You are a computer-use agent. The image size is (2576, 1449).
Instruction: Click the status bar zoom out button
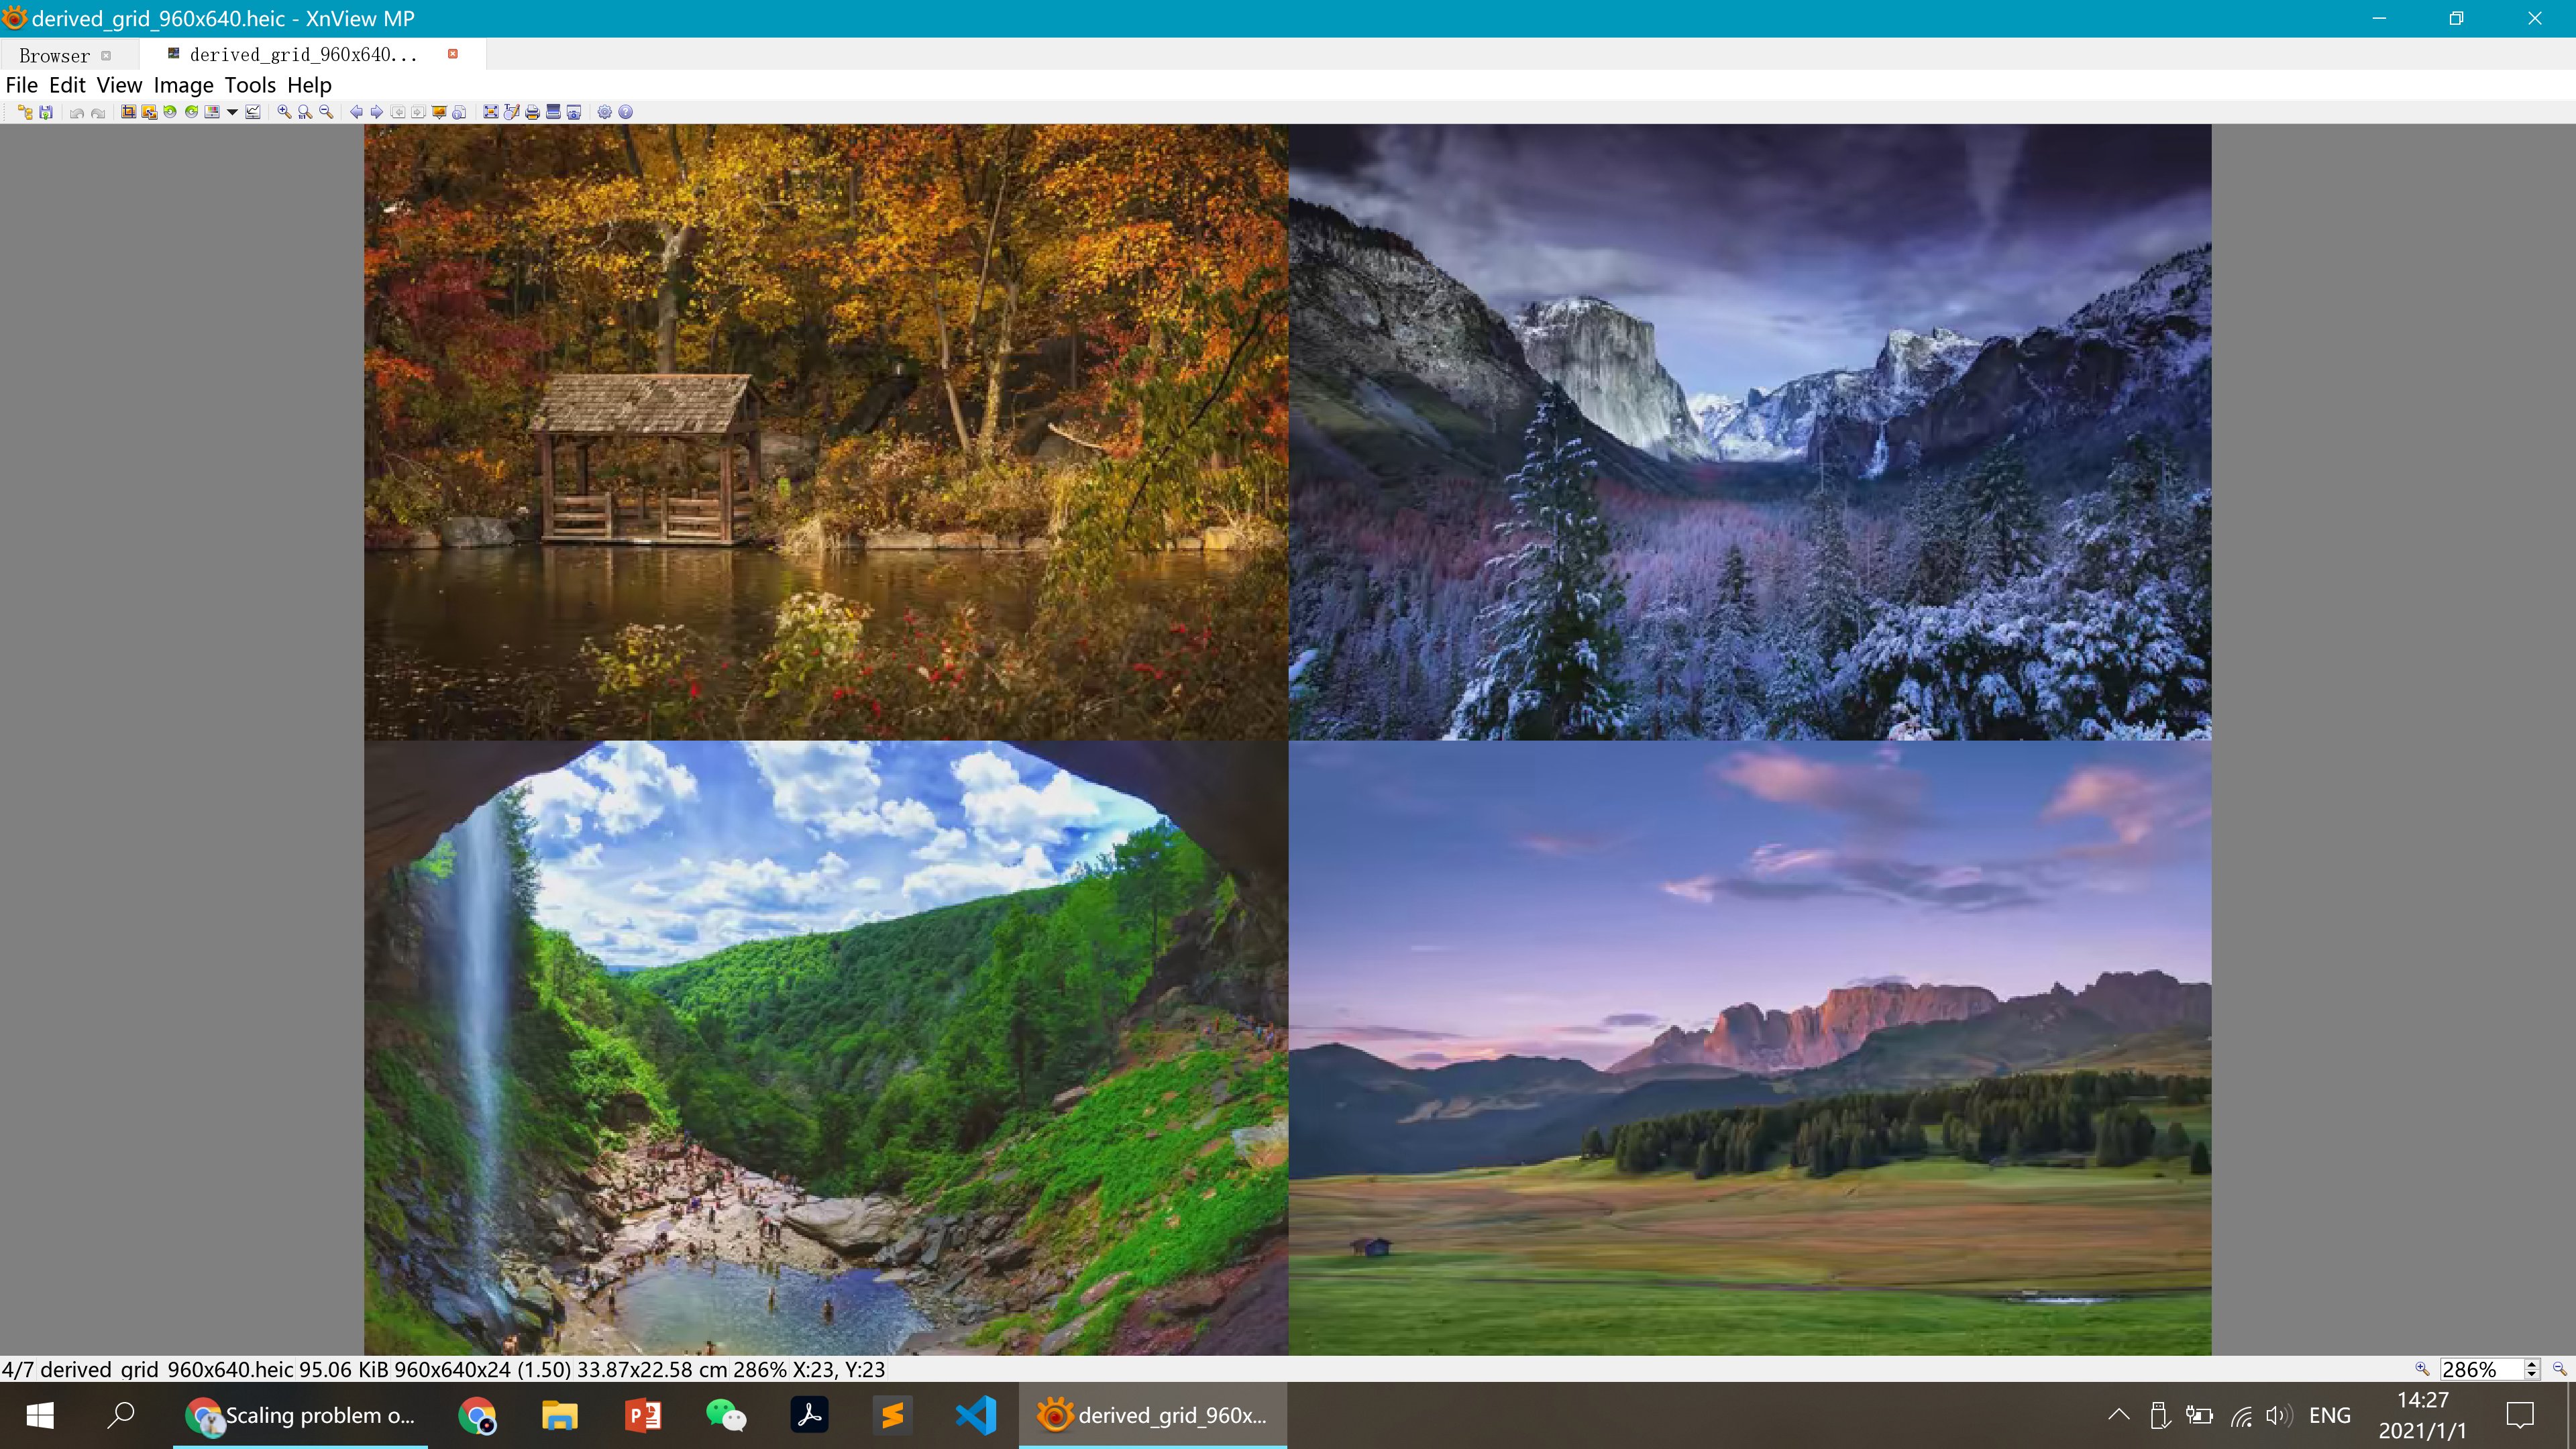[x=2559, y=1369]
